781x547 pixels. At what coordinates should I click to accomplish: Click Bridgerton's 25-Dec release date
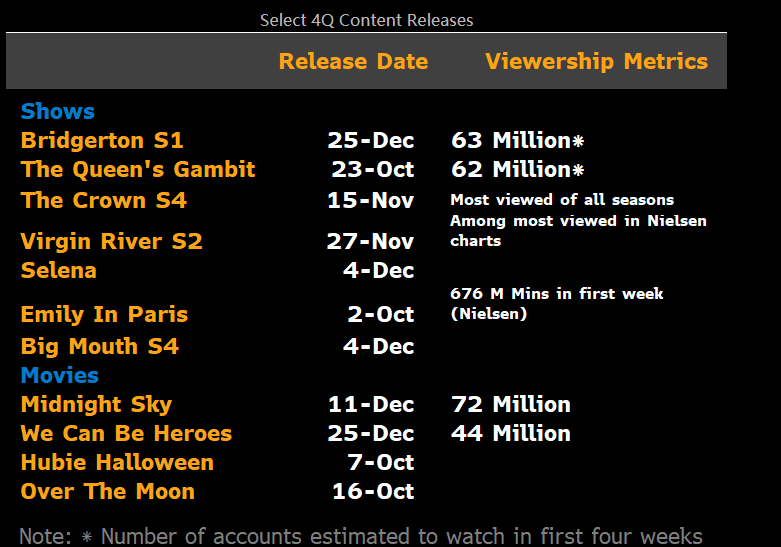coord(371,140)
